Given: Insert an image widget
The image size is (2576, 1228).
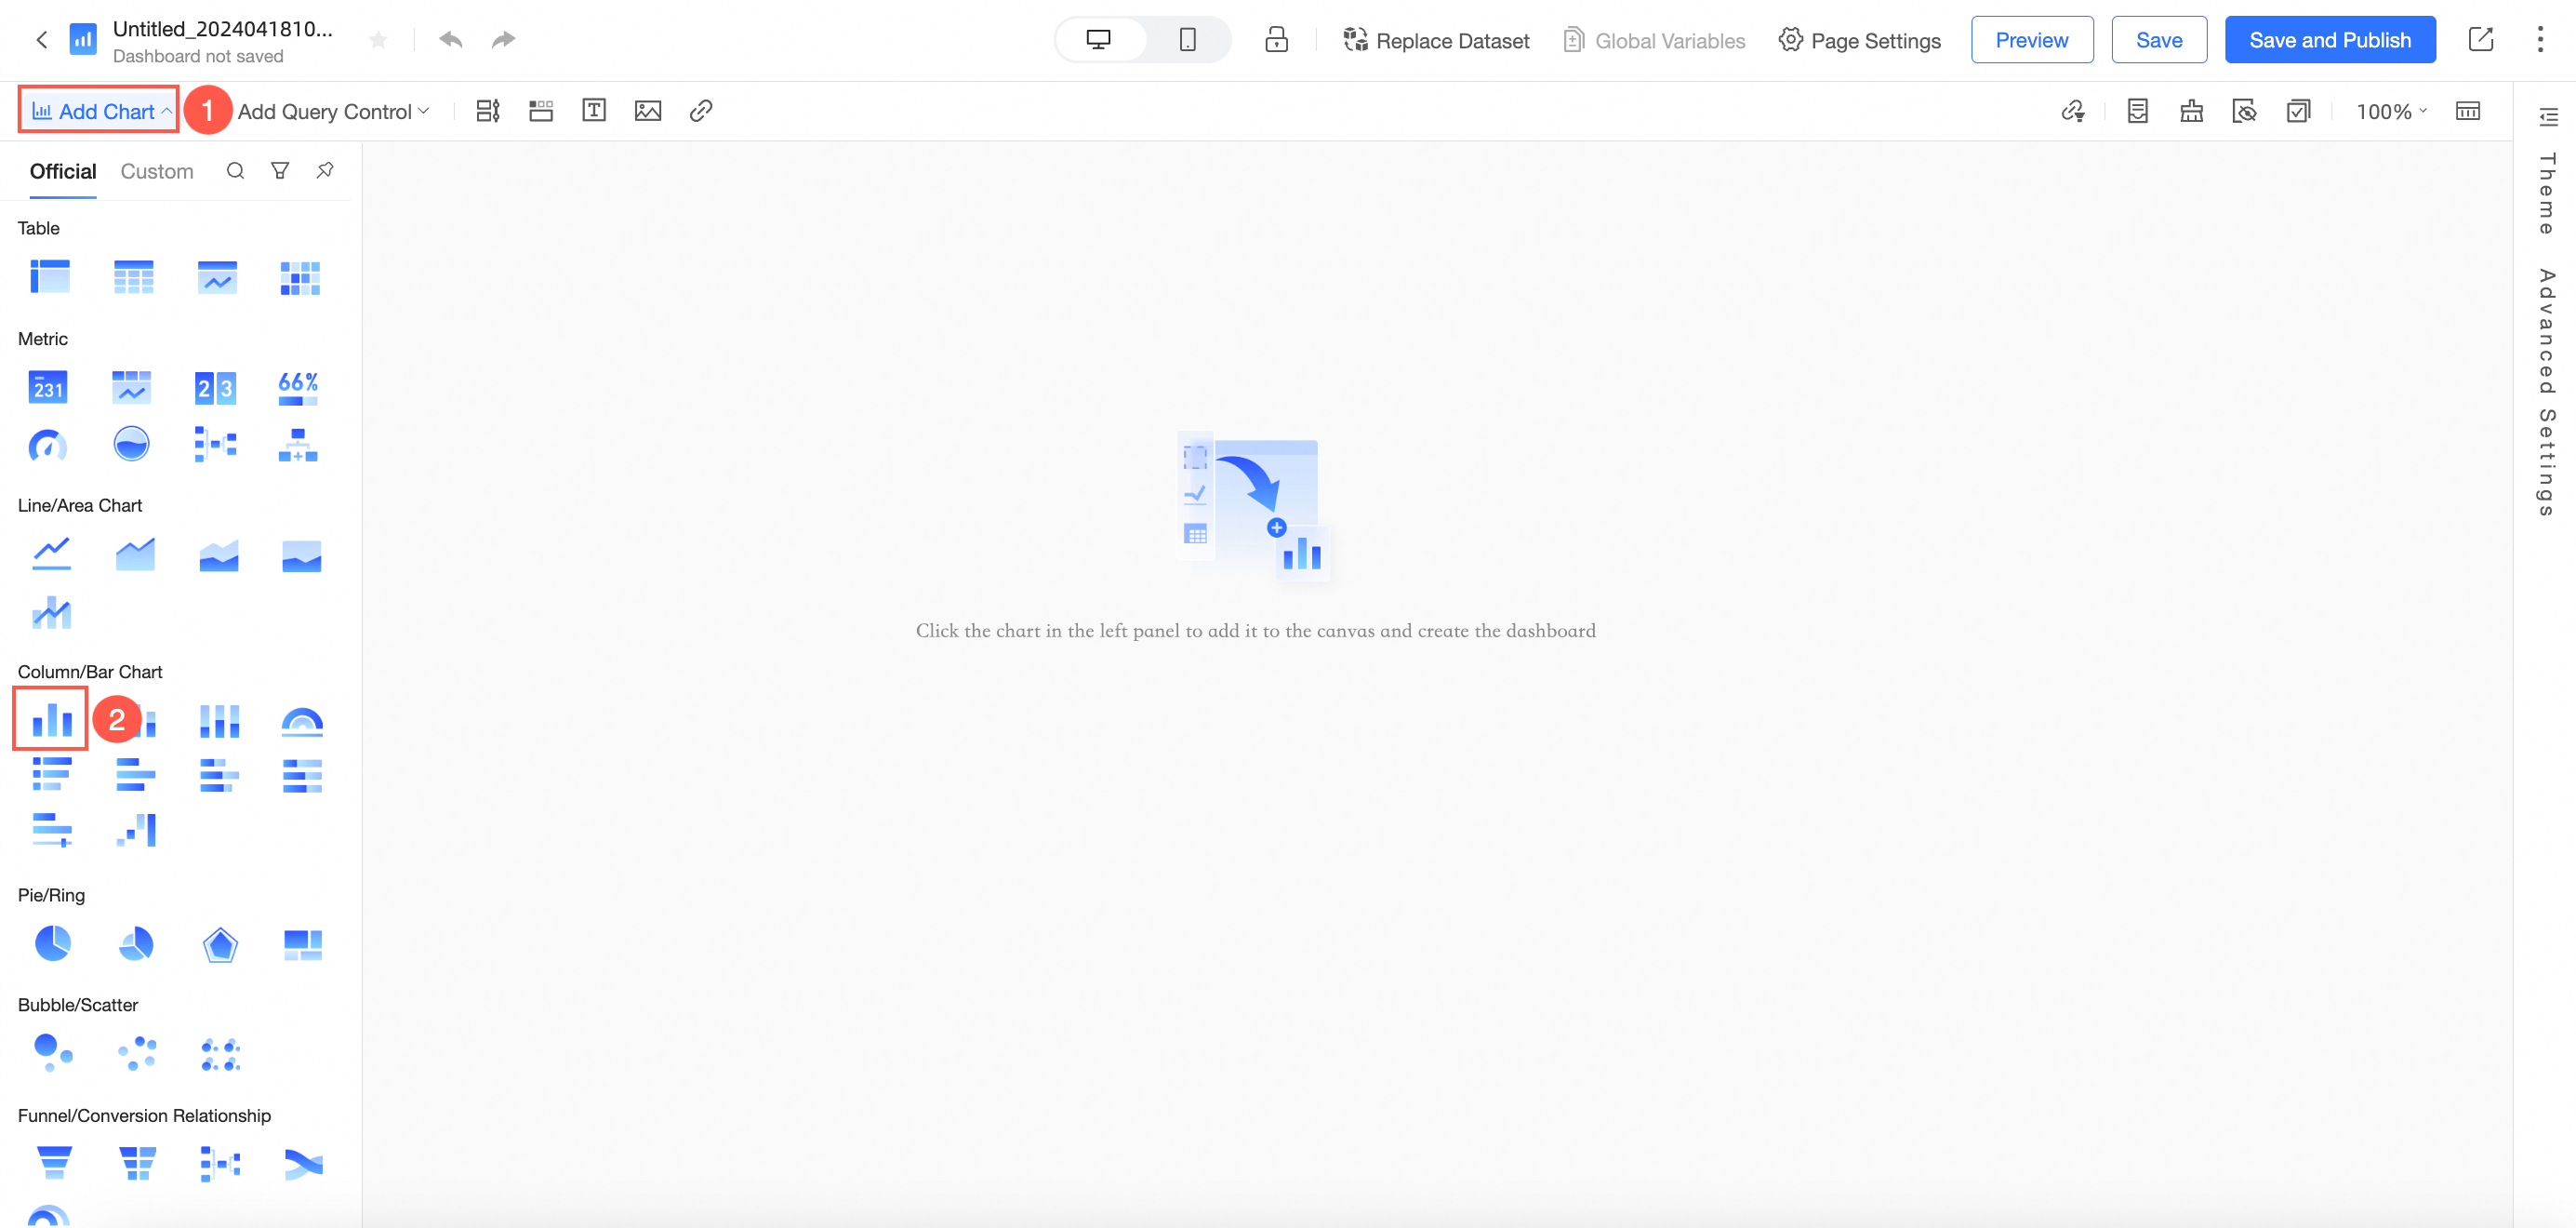Looking at the screenshot, I should (647, 111).
